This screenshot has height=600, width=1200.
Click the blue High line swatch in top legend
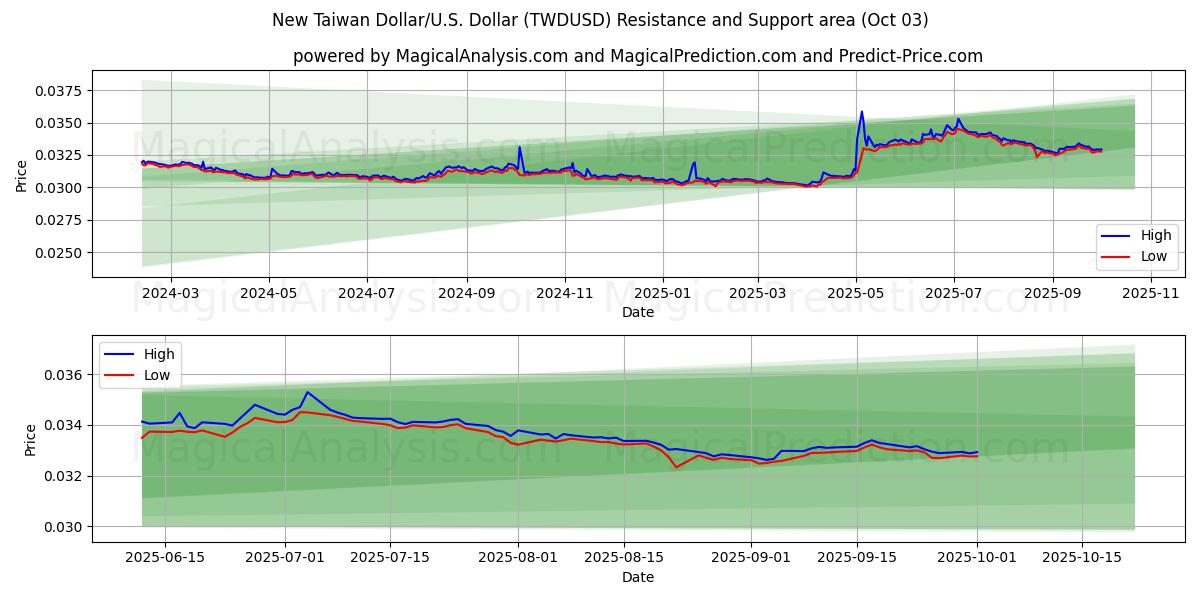[1116, 236]
